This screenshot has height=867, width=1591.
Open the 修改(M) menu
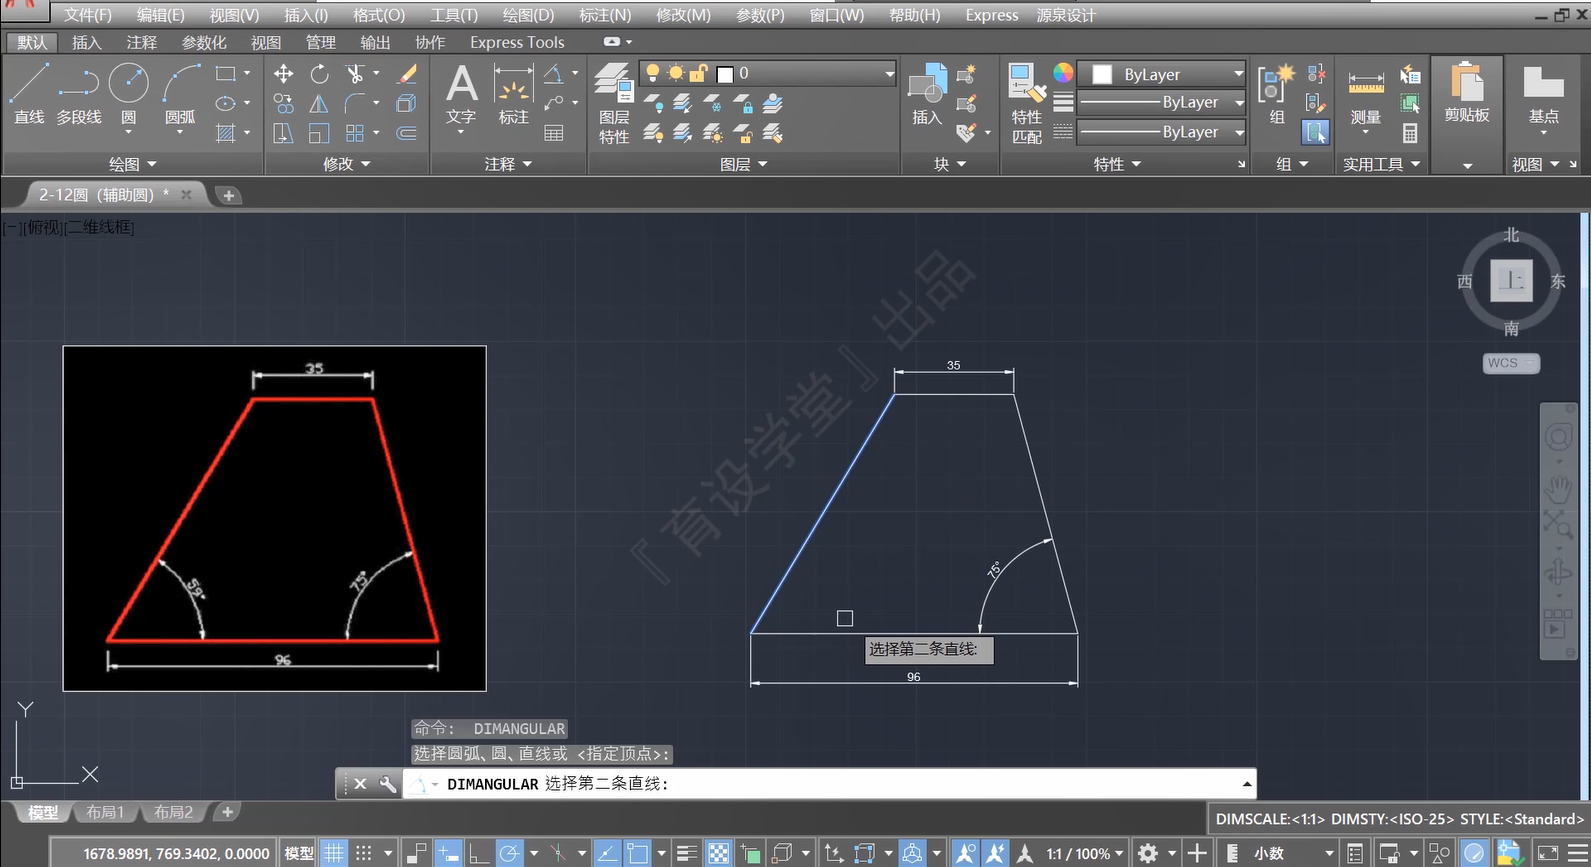point(683,15)
